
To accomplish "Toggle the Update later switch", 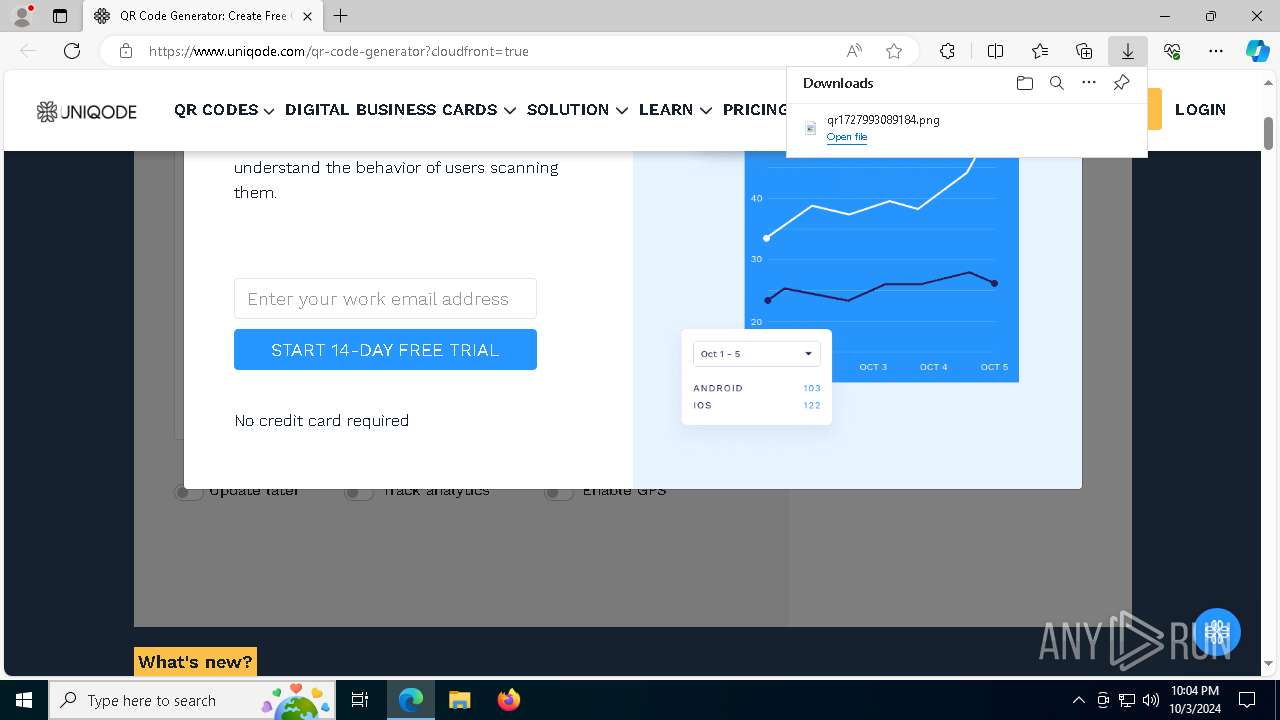I will (189, 491).
